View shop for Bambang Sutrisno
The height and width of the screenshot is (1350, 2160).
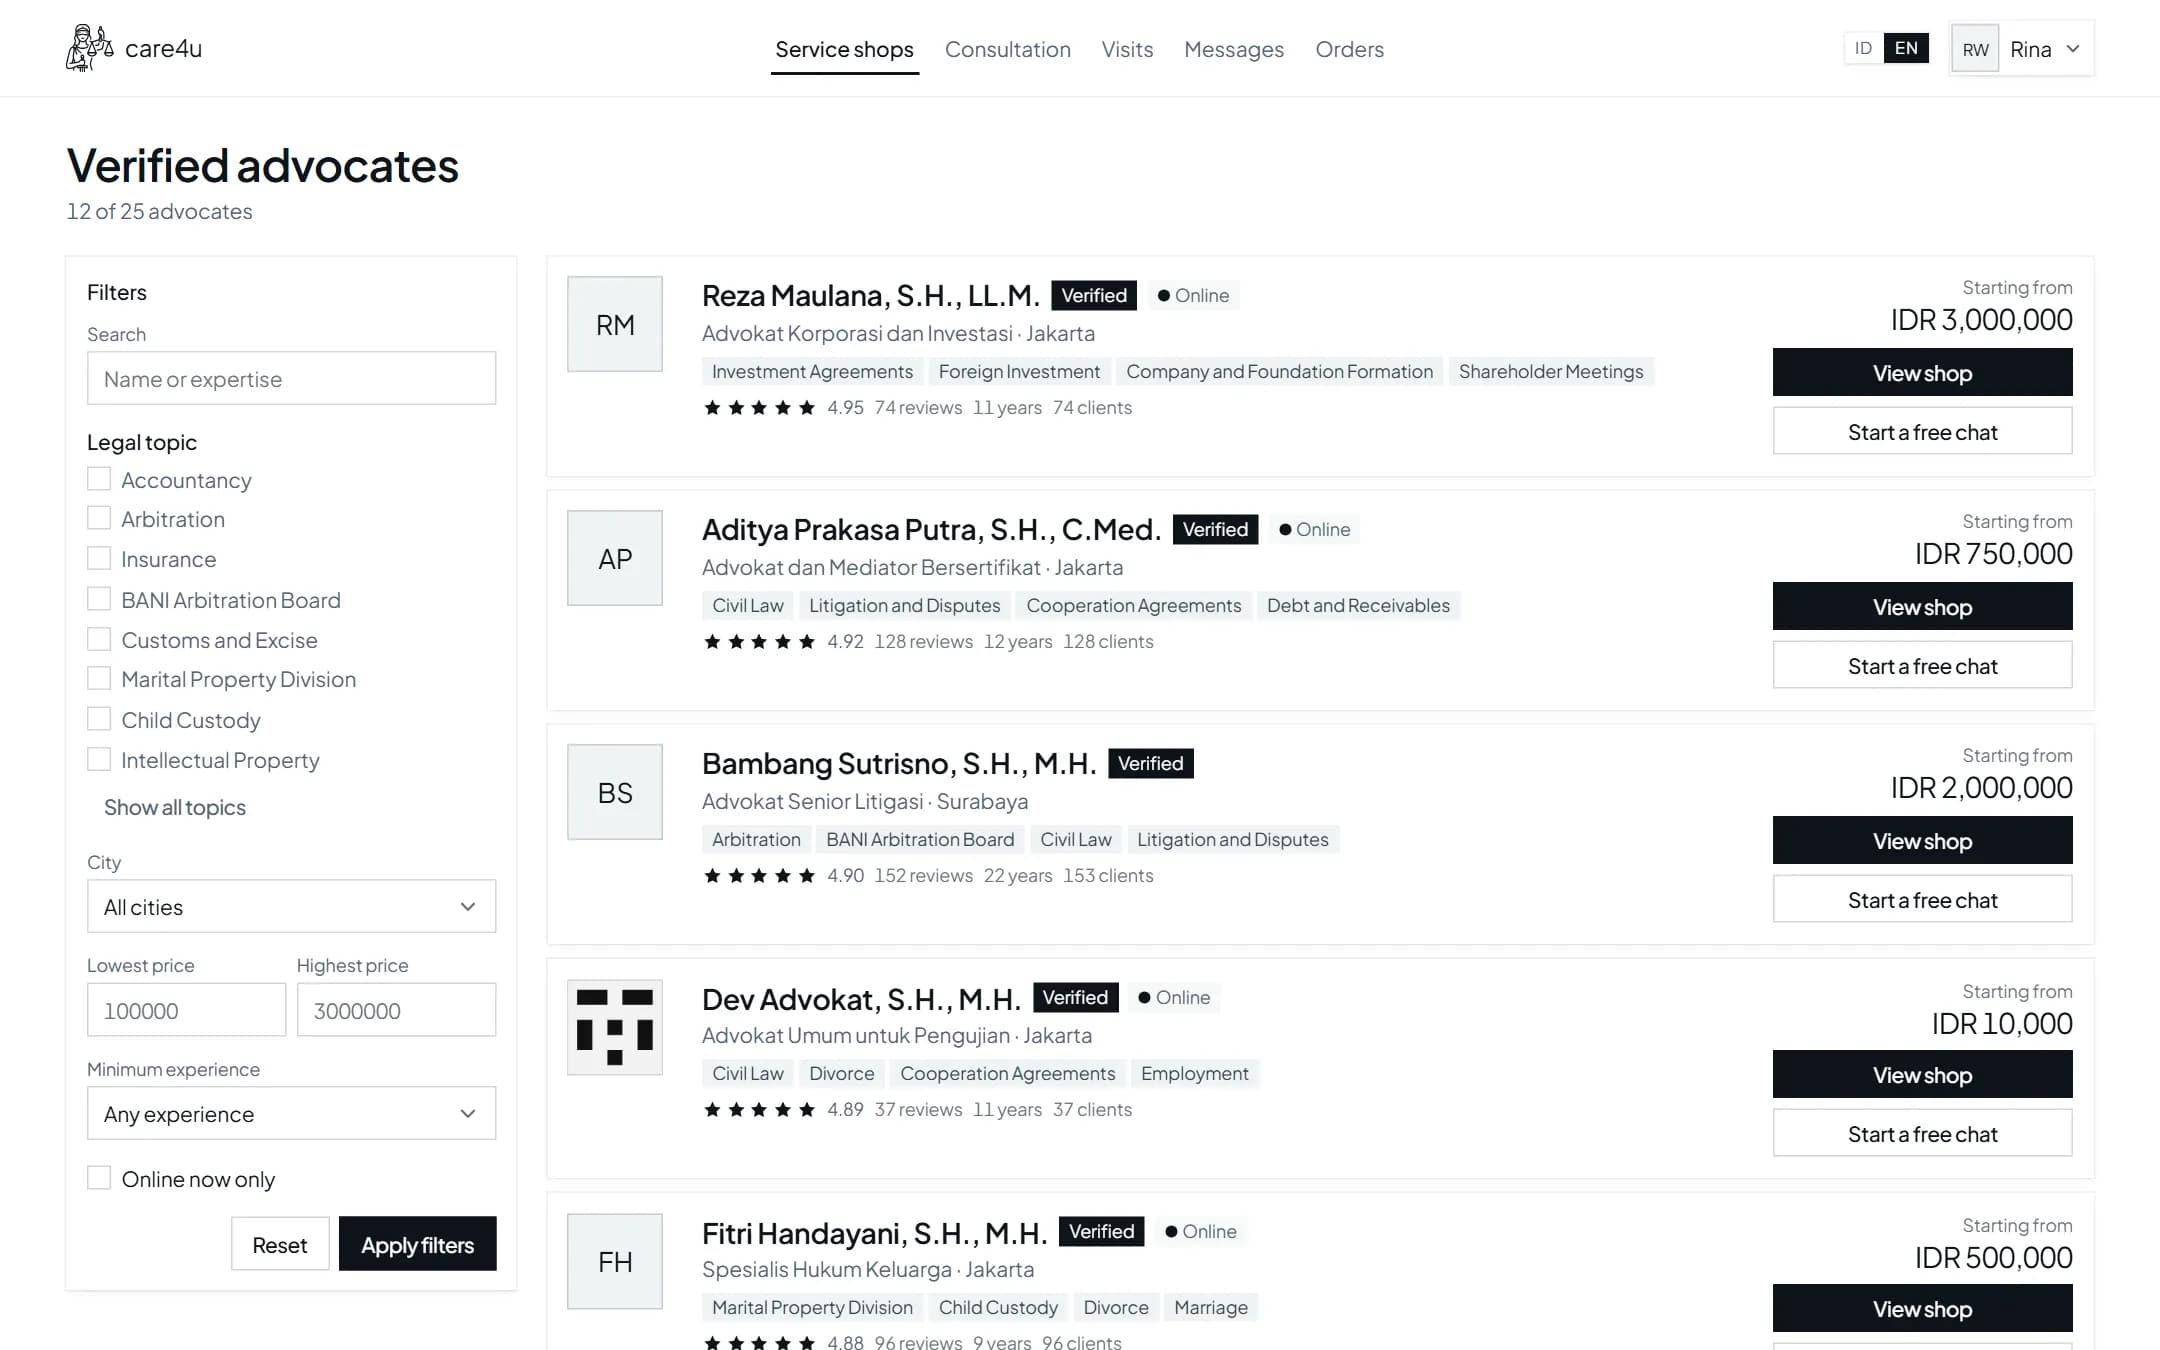click(x=1922, y=840)
